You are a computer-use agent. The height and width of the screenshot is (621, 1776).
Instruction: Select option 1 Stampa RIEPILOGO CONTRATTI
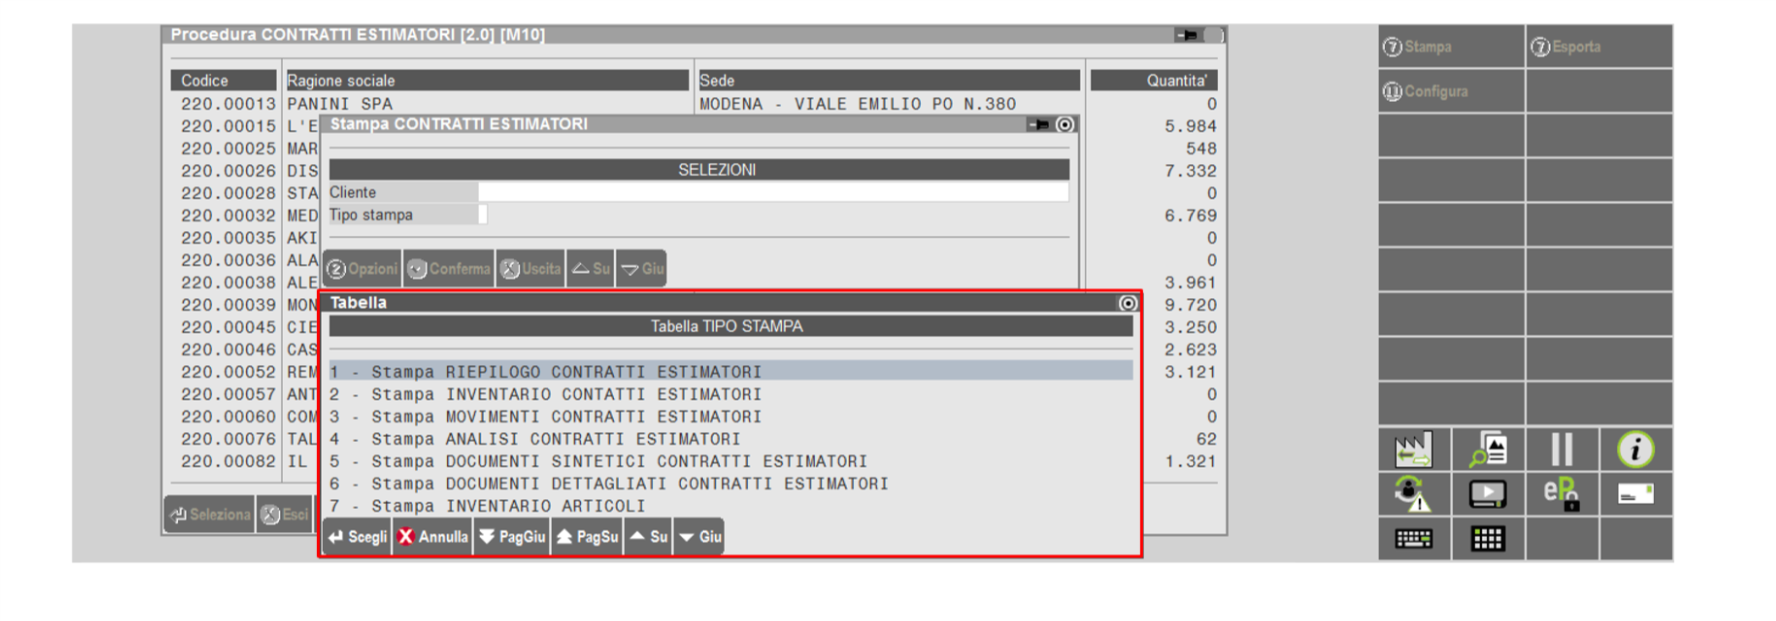(545, 372)
